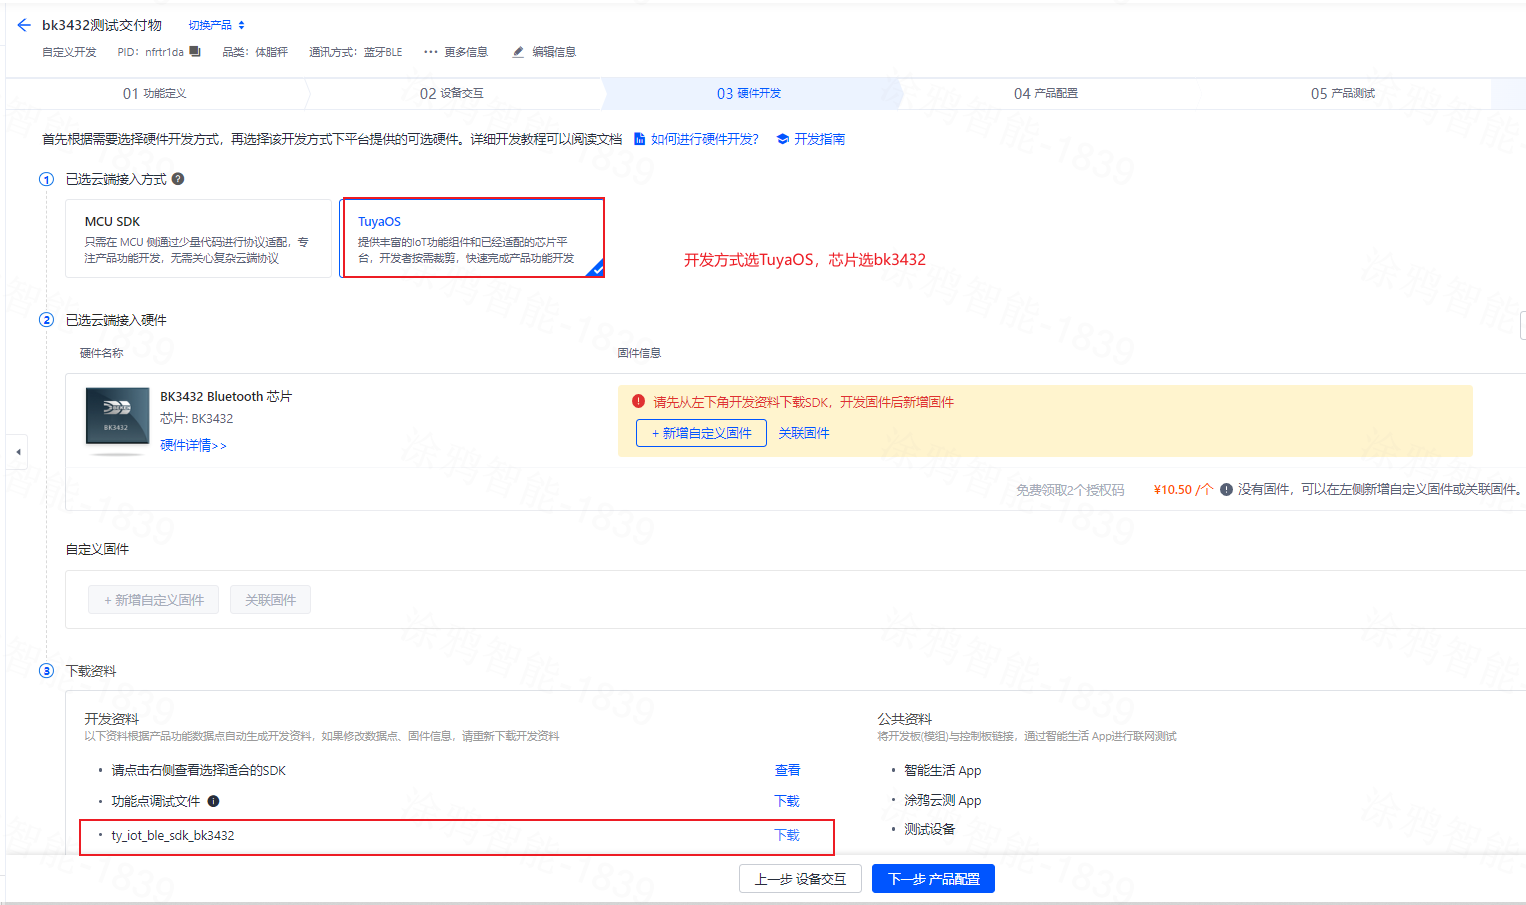Click the red warning icon in firmware notice

coord(639,402)
